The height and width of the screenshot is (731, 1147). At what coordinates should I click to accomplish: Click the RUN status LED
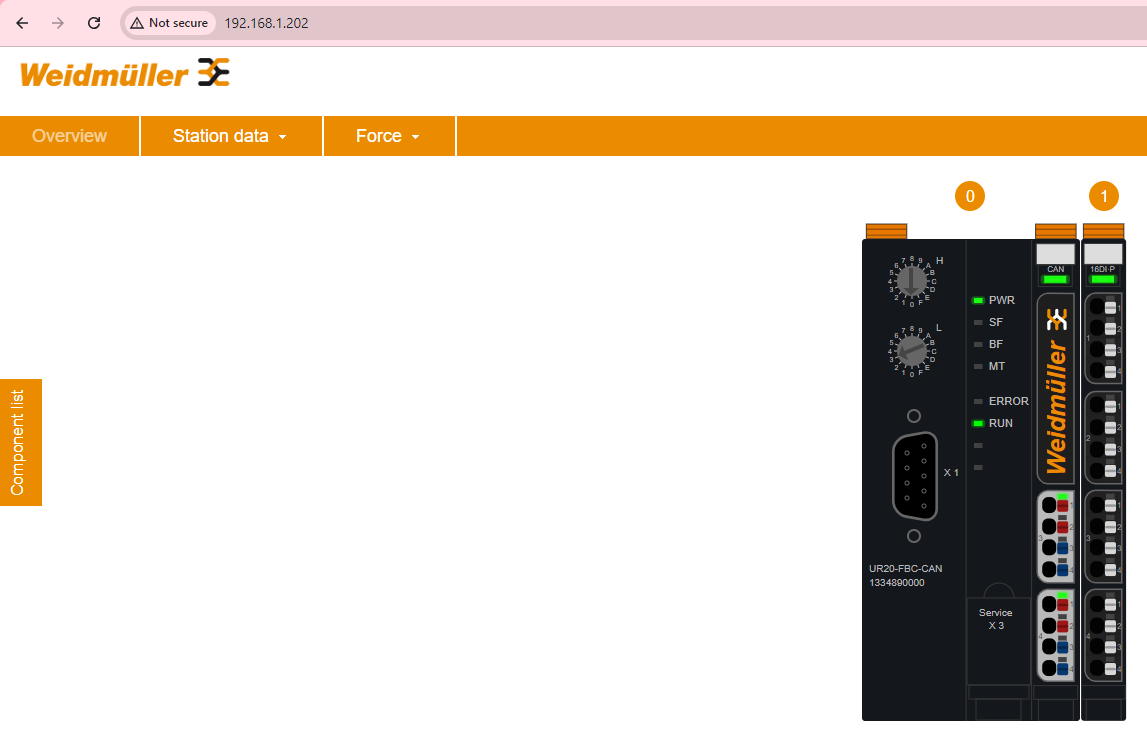point(978,424)
